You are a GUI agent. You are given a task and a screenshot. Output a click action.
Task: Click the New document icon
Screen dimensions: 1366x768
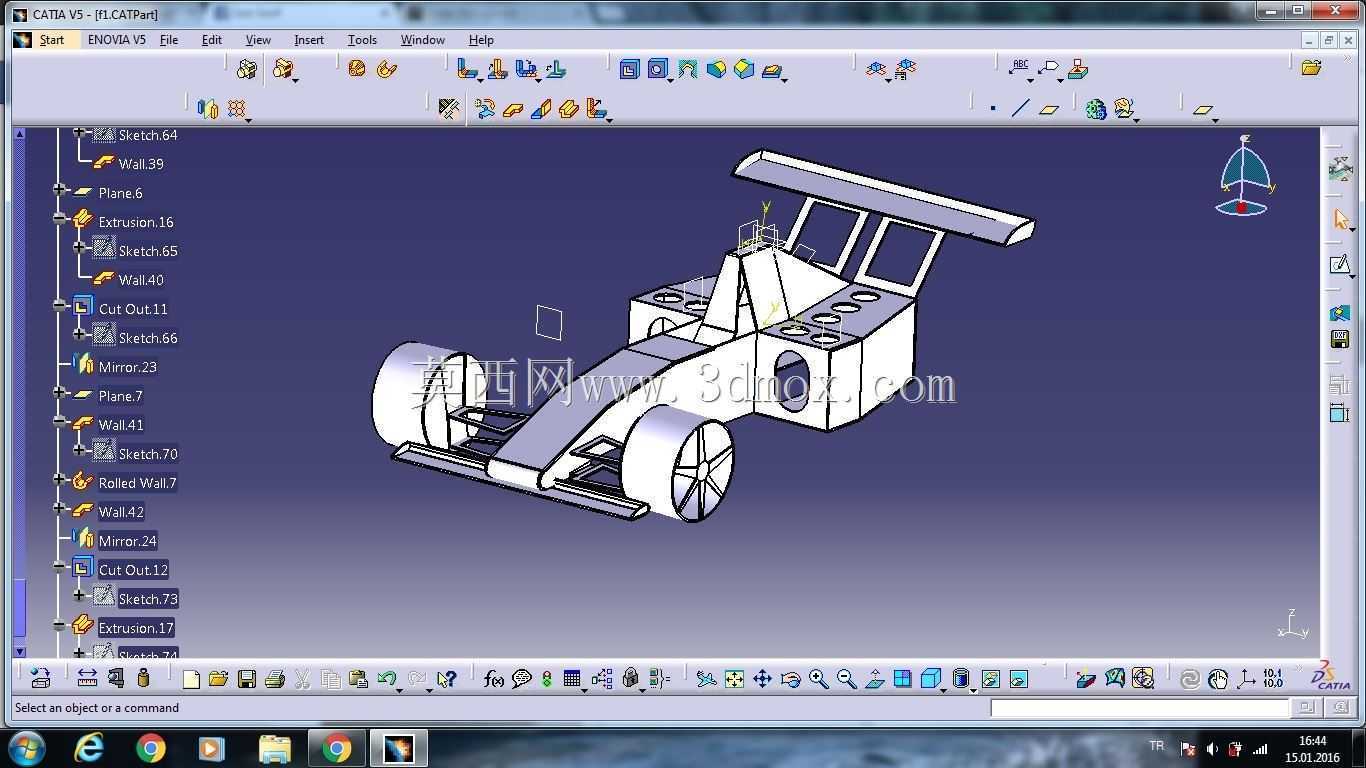point(191,679)
